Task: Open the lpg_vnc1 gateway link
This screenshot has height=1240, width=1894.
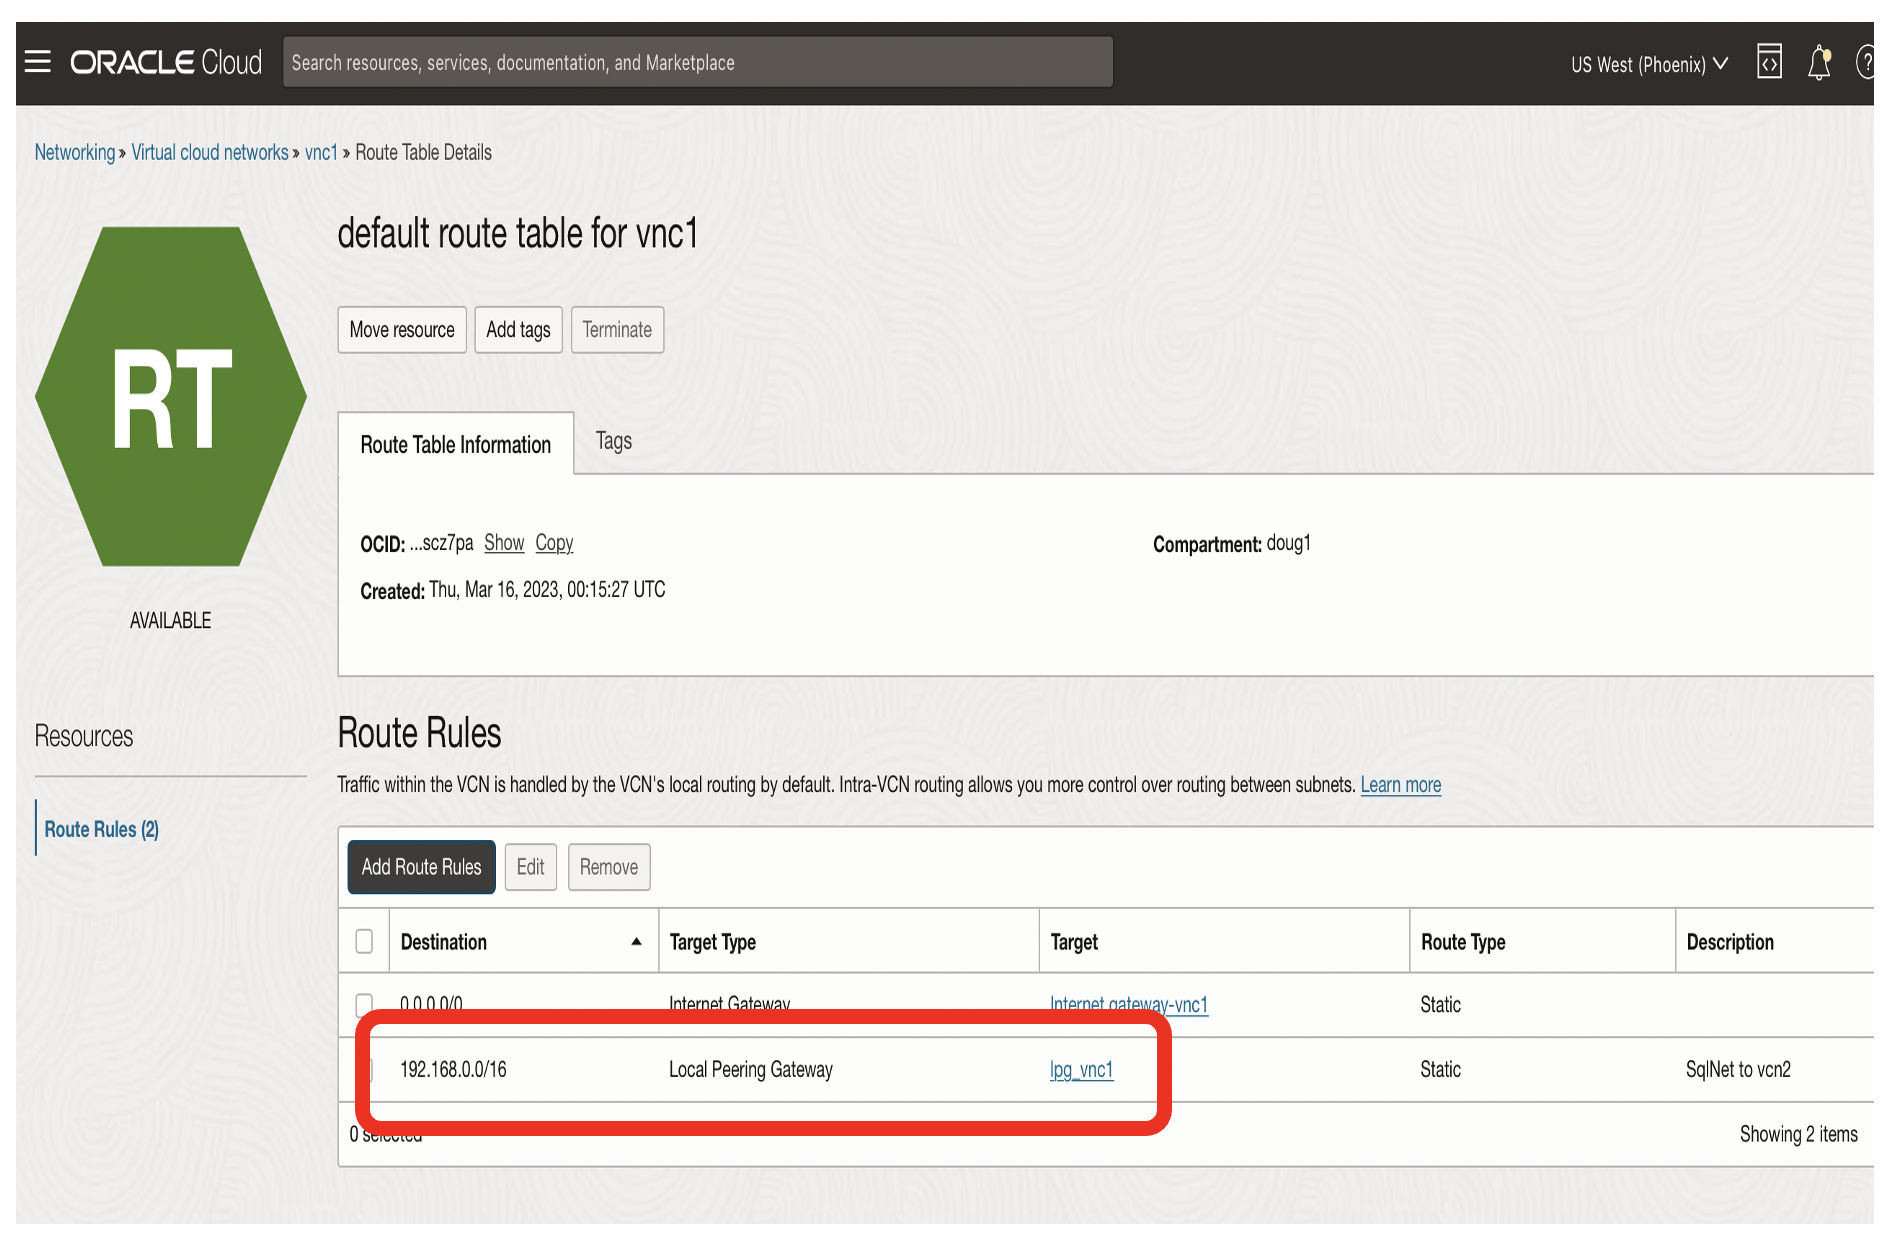Action: (1081, 1069)
